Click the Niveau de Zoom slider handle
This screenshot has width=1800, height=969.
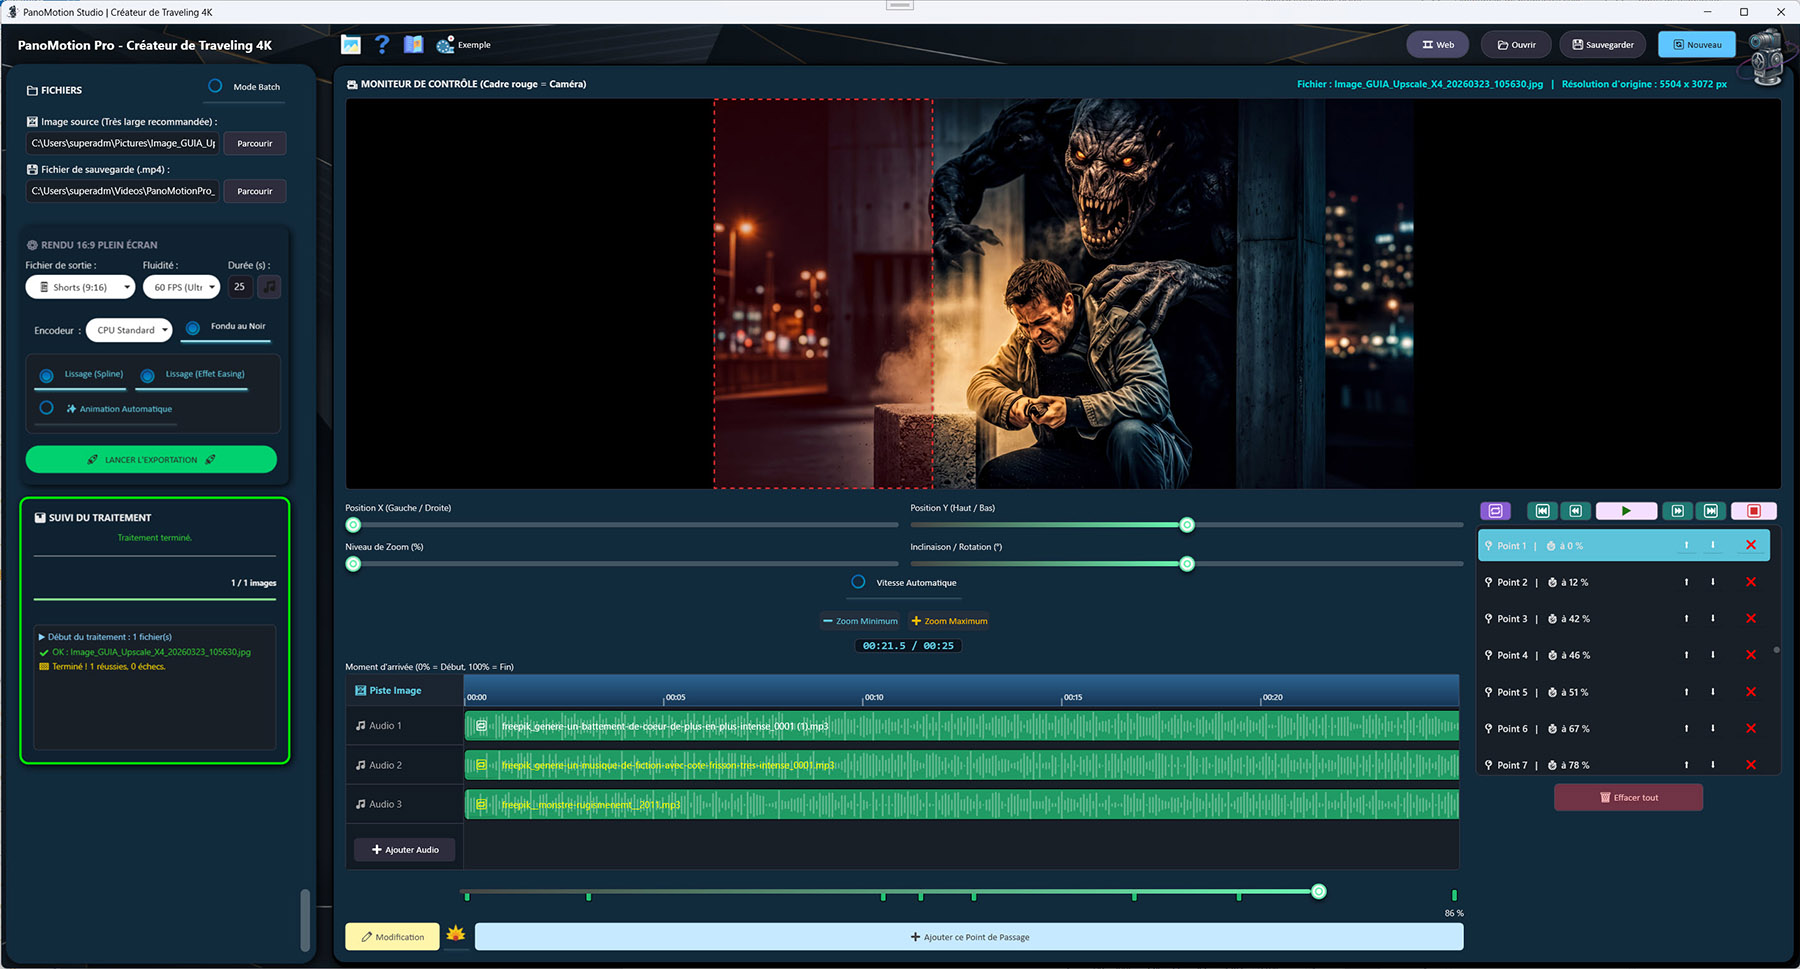click(353, 564)
